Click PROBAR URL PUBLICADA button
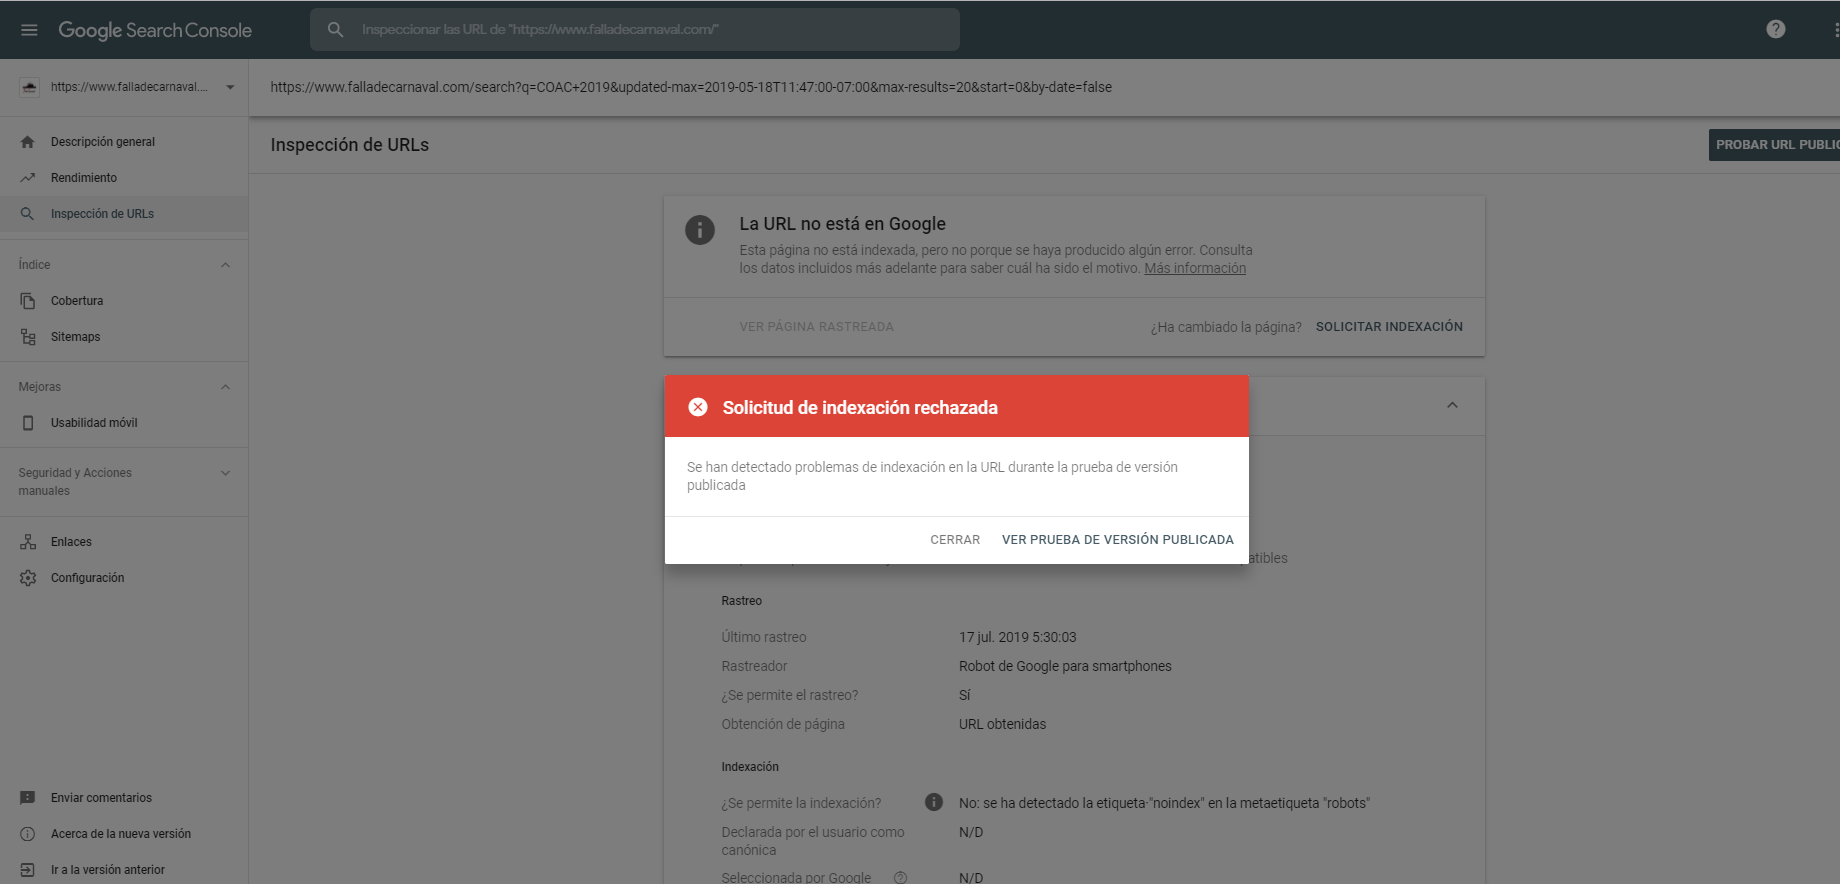 (1774, 145)
